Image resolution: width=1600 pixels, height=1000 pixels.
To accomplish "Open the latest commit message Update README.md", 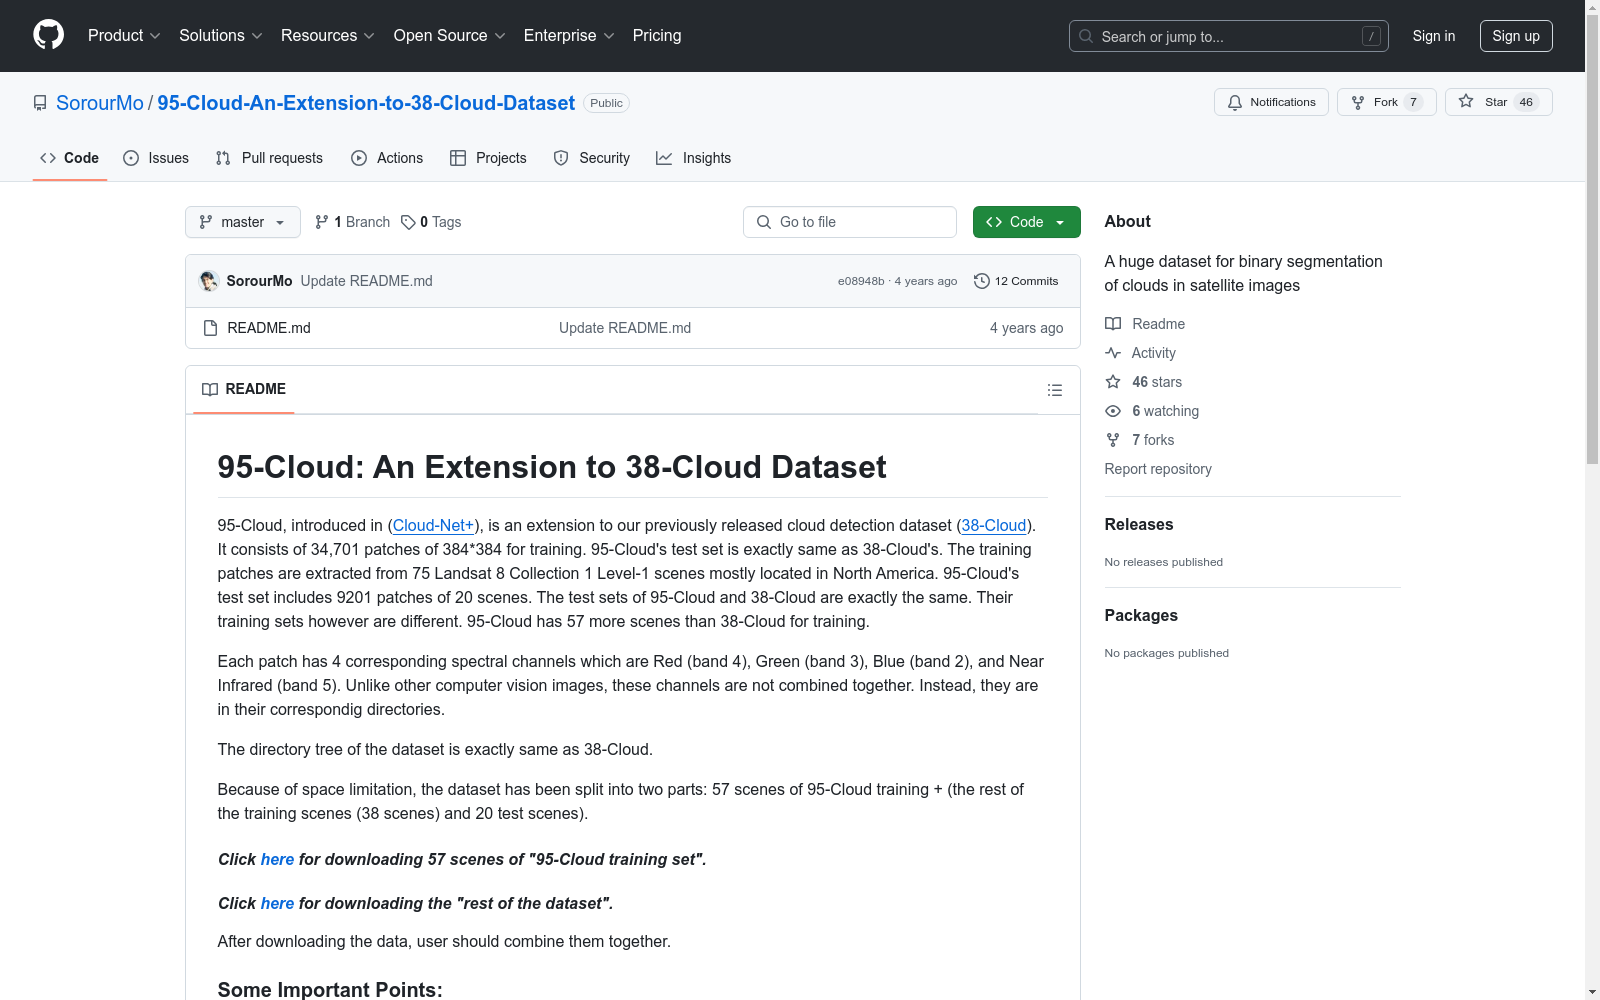I will 367,281.
